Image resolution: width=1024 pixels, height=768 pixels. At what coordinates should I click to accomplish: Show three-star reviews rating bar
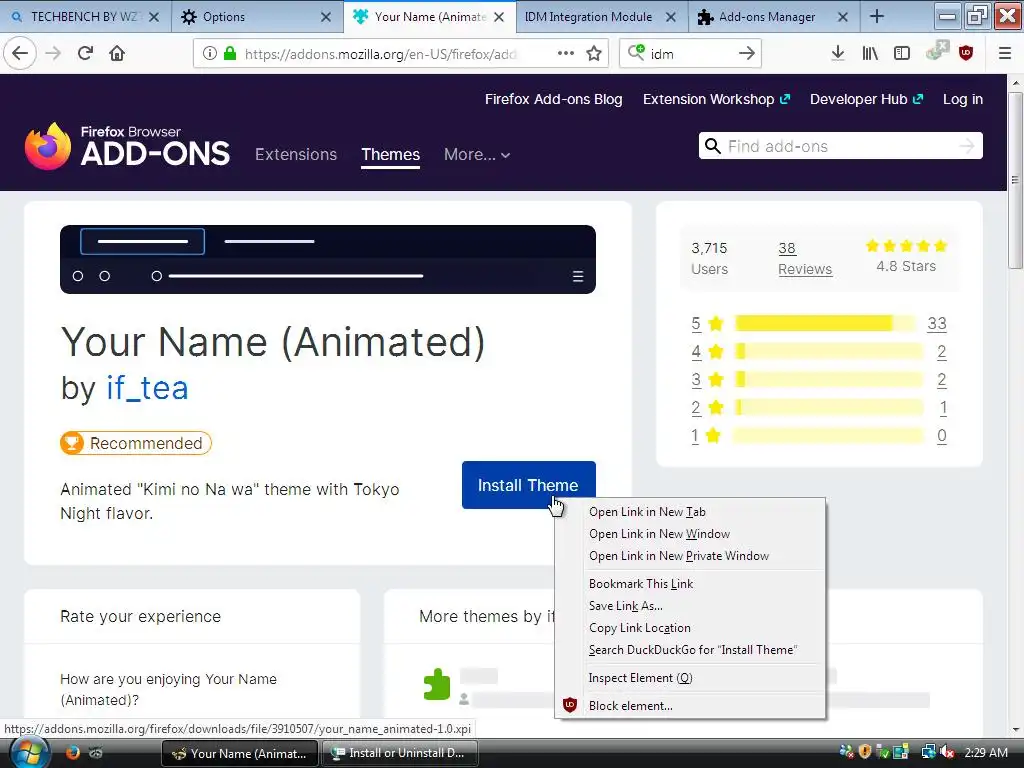(829, 379)
